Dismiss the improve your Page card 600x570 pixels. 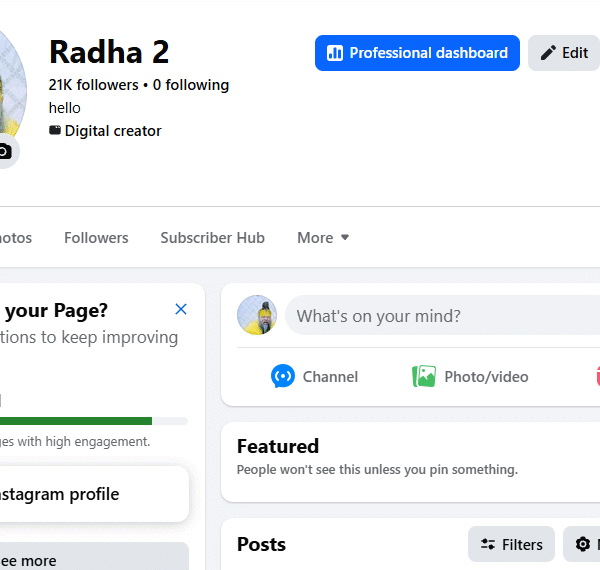[181, 309]
